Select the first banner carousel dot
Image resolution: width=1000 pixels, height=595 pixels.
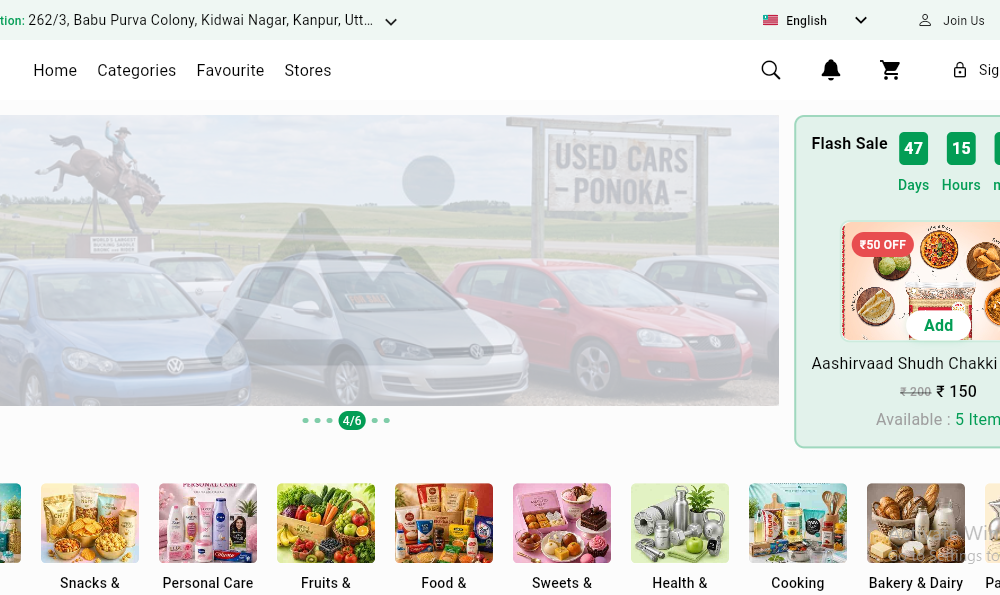tap(305, 420)
